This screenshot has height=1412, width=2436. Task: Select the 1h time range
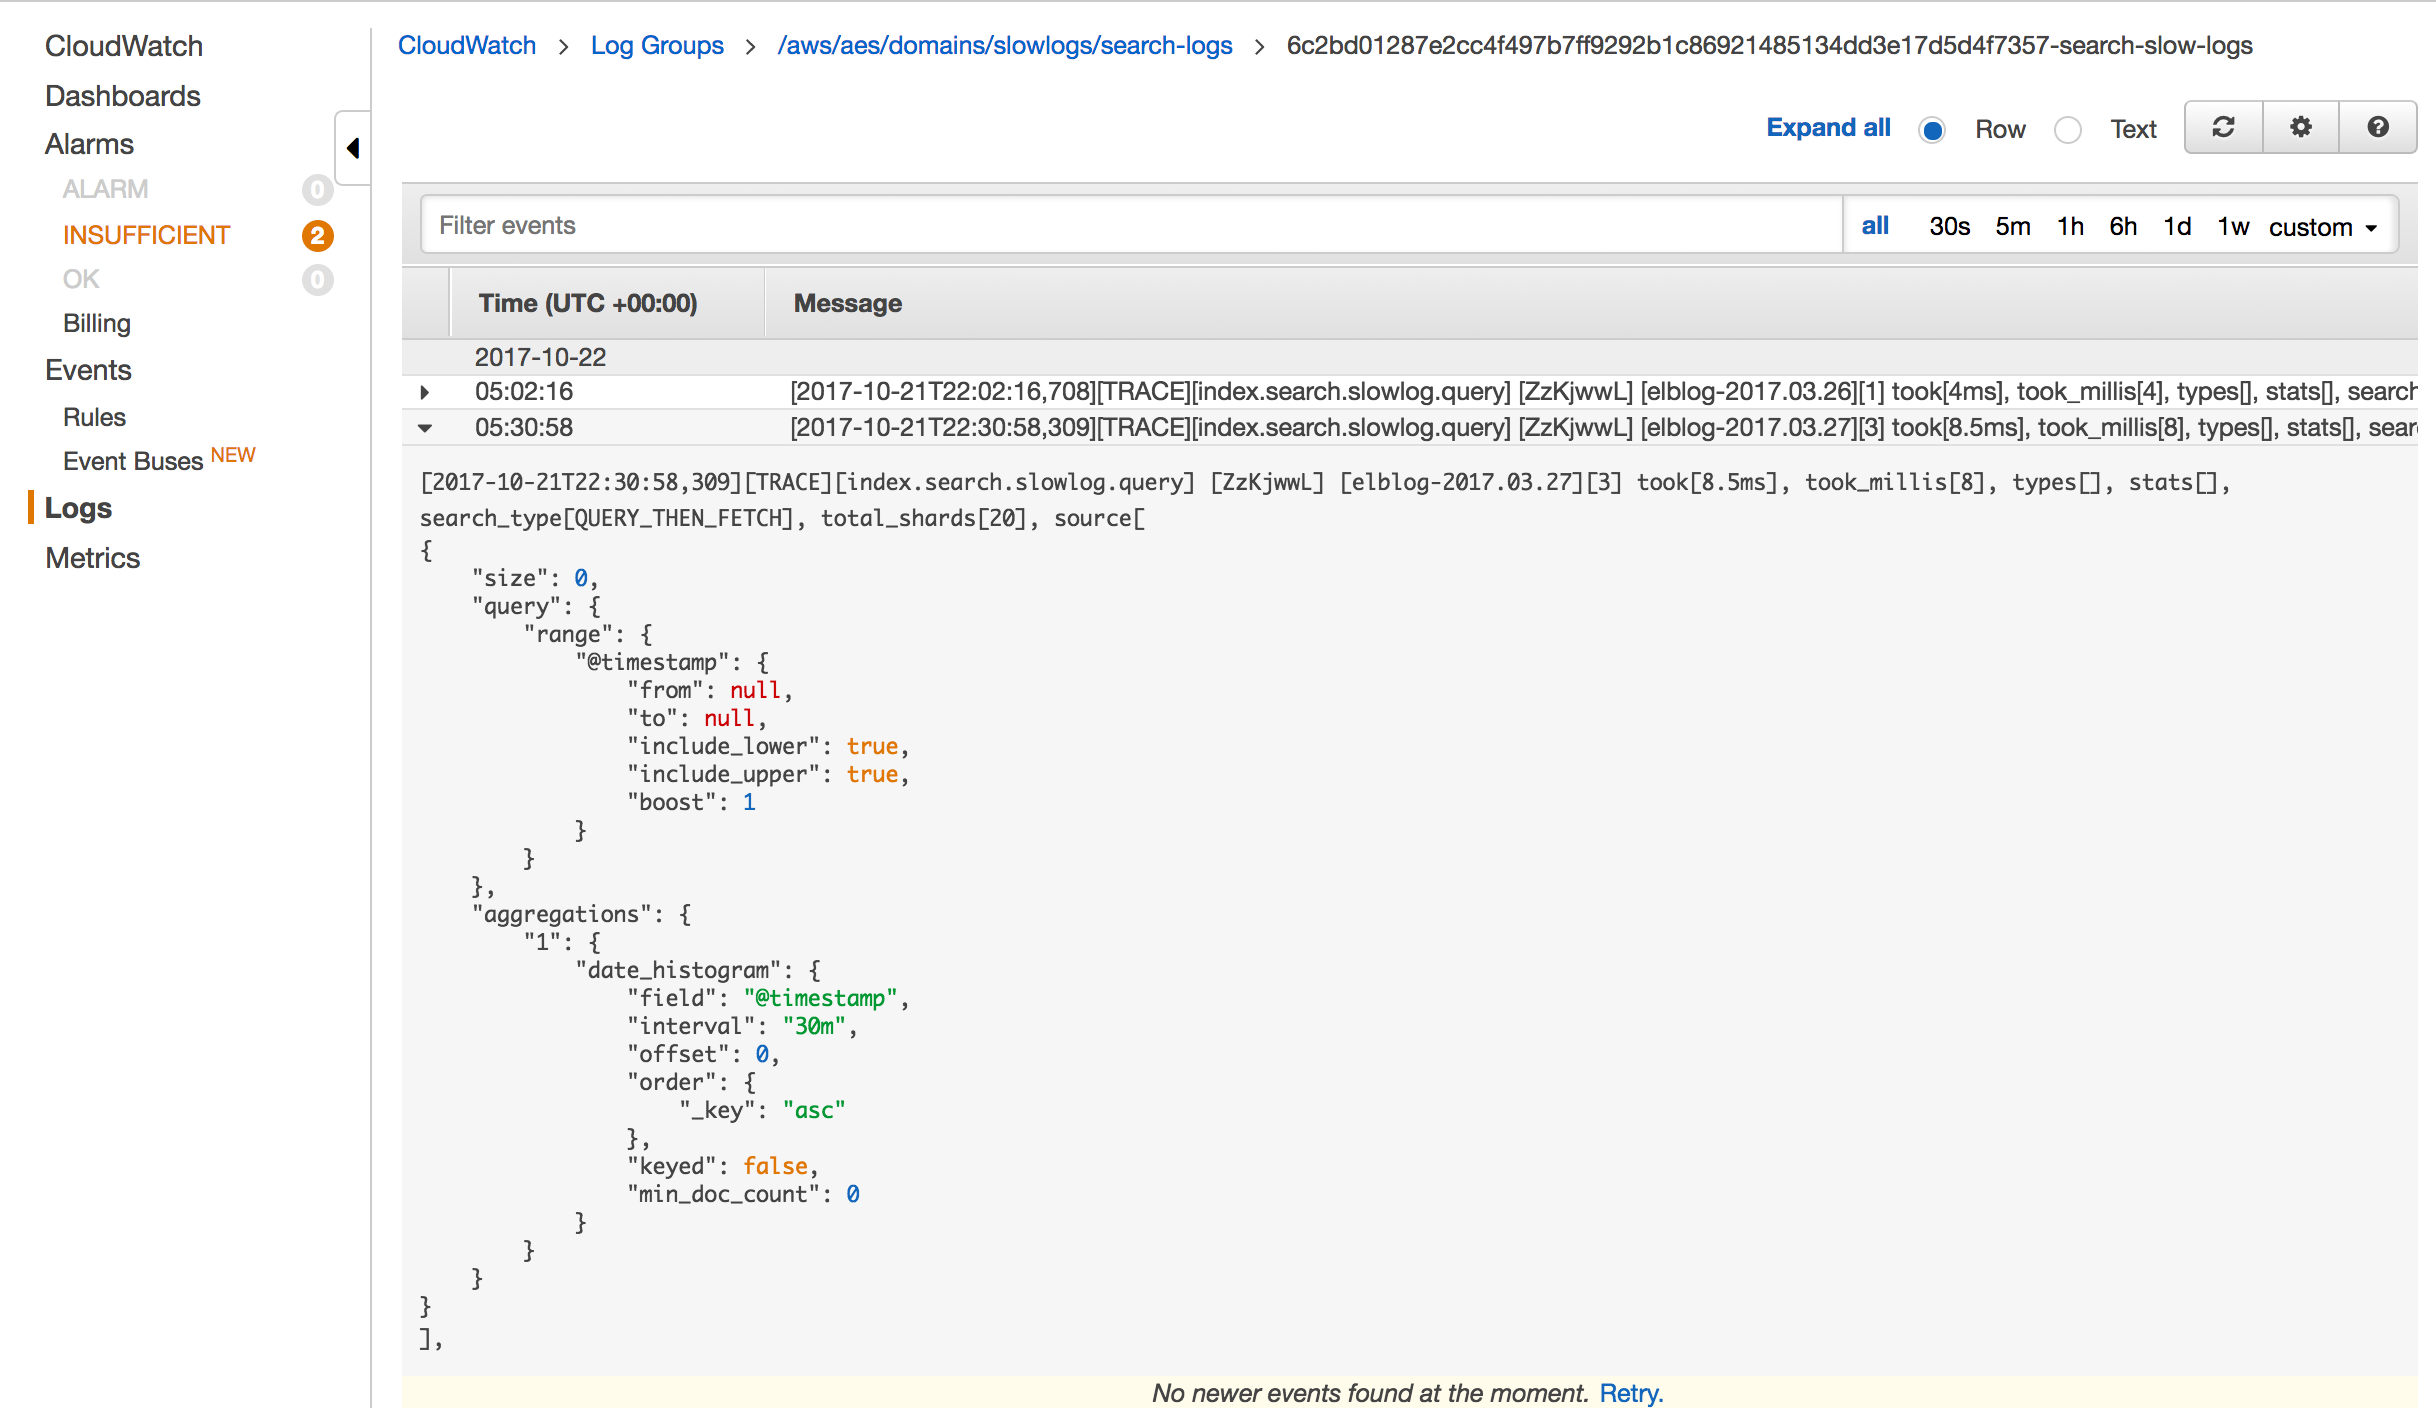coord(2070,226)
